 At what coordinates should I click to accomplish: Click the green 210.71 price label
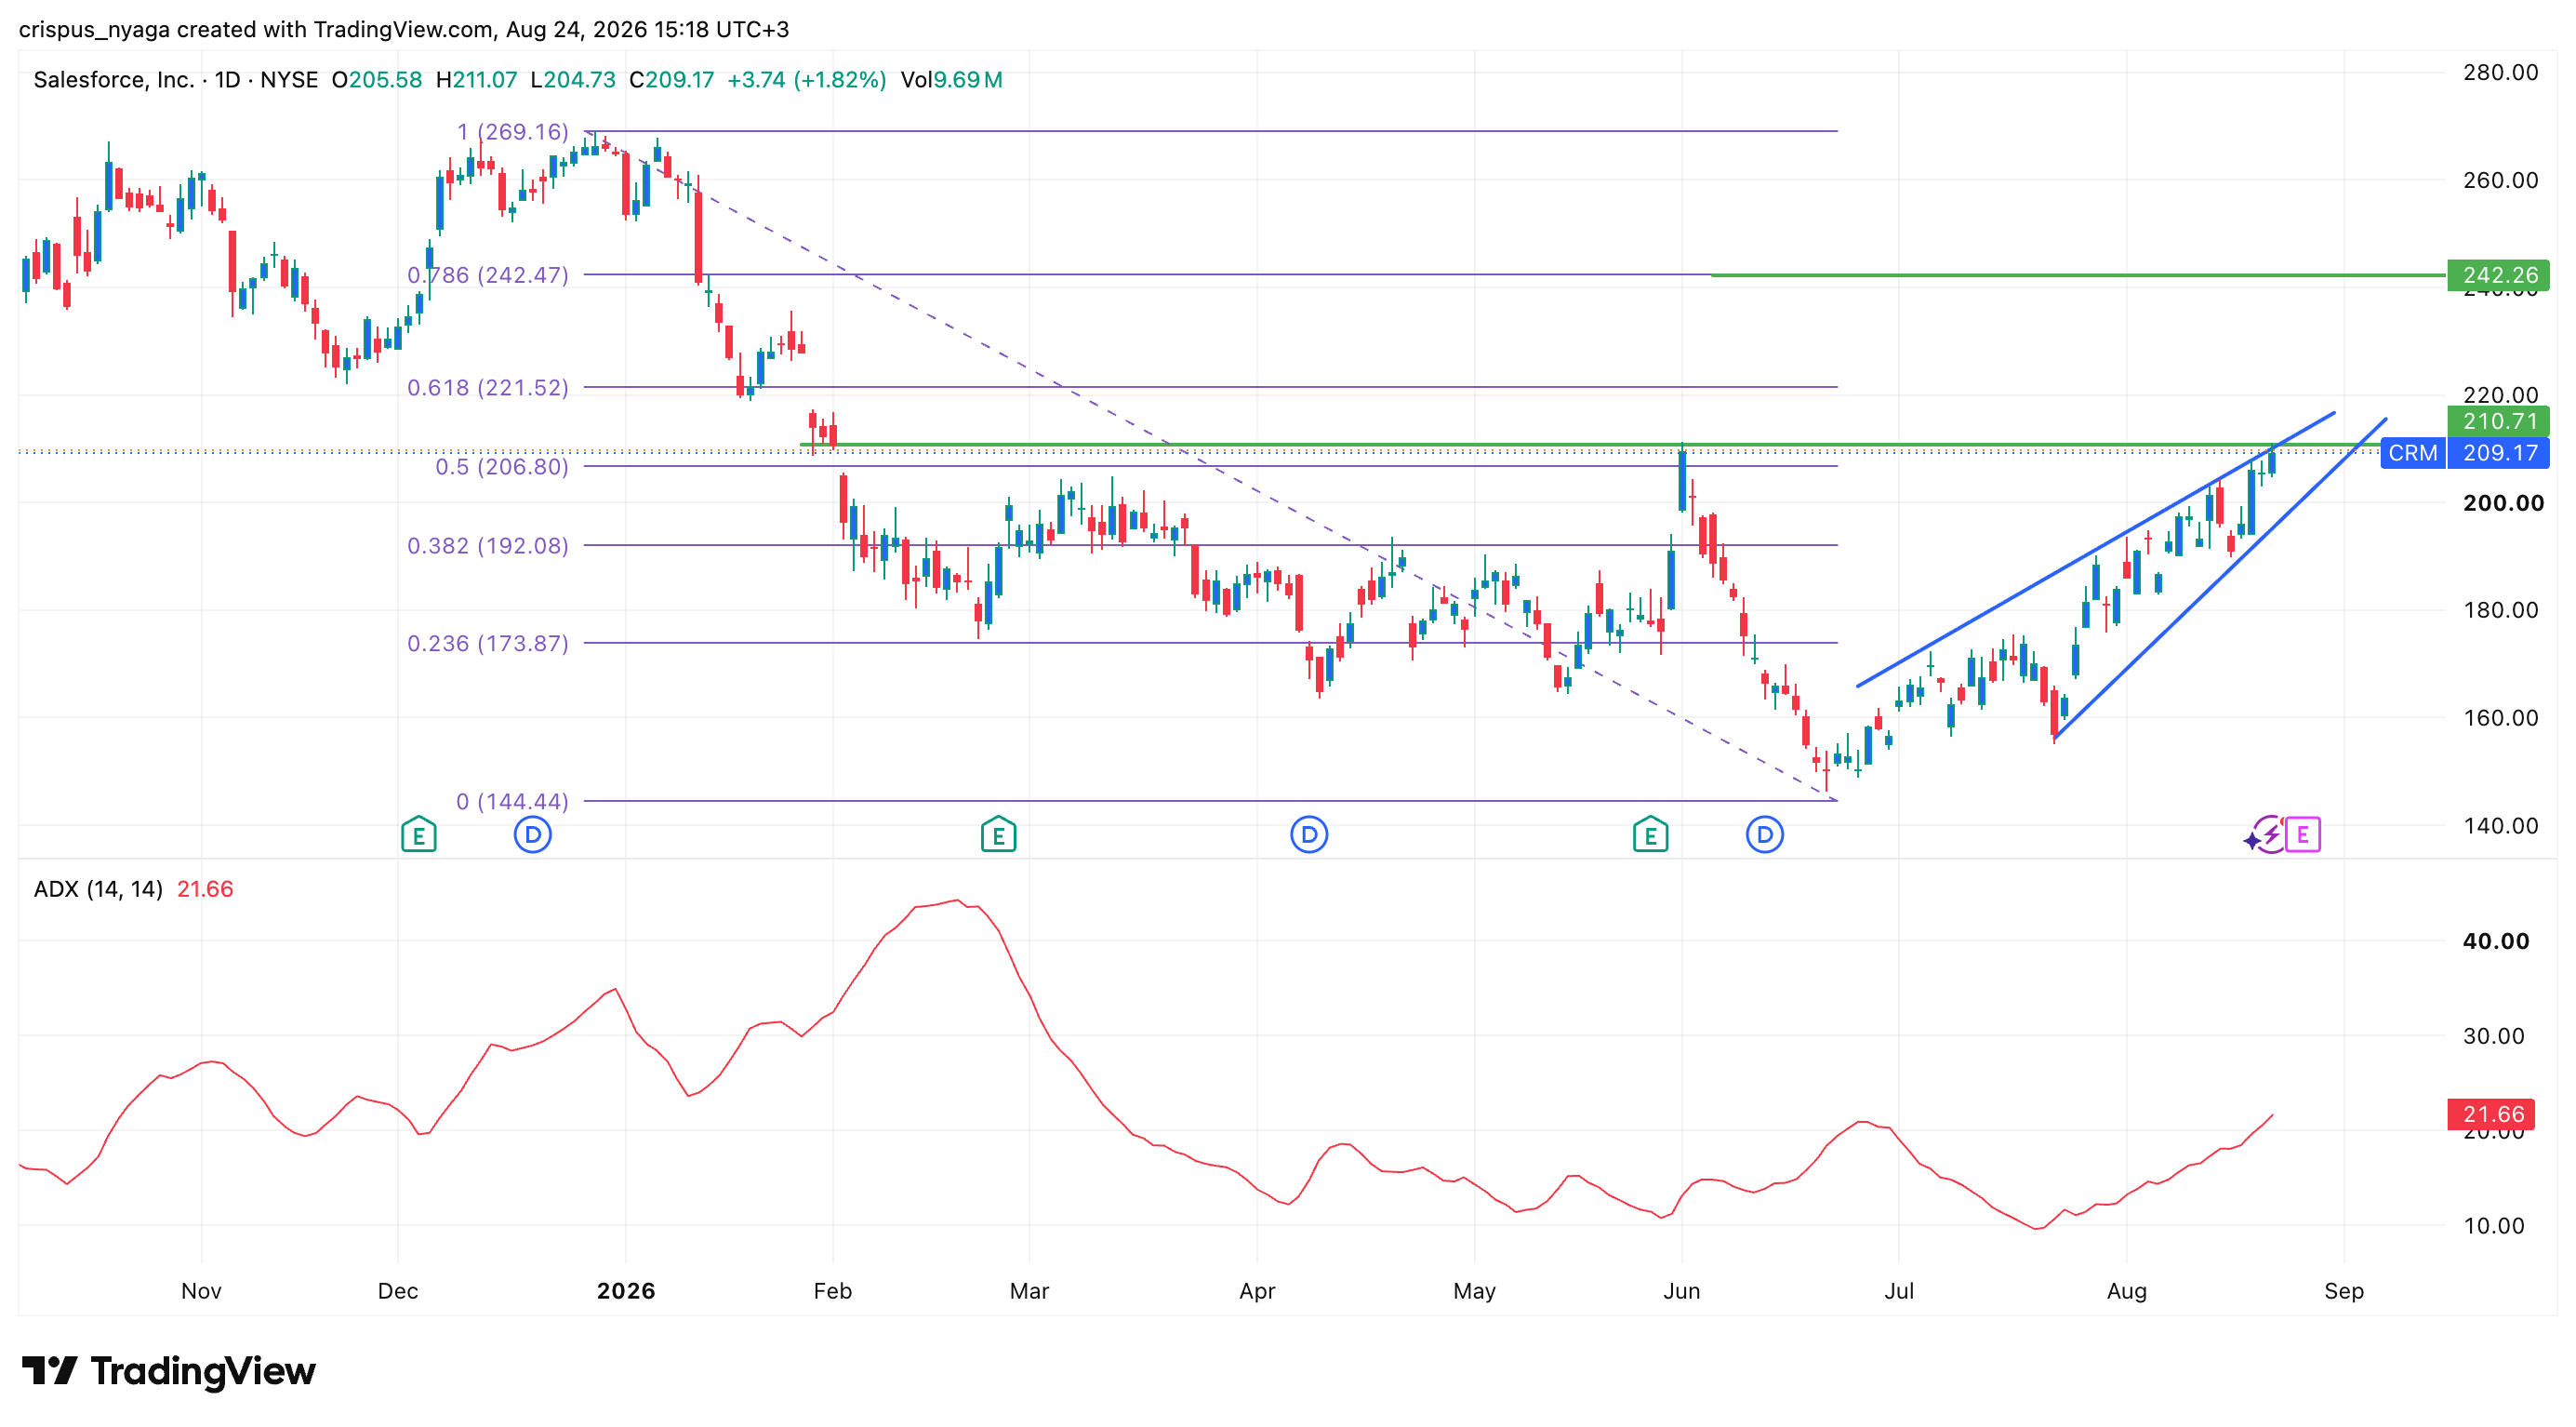[2498, 421]
